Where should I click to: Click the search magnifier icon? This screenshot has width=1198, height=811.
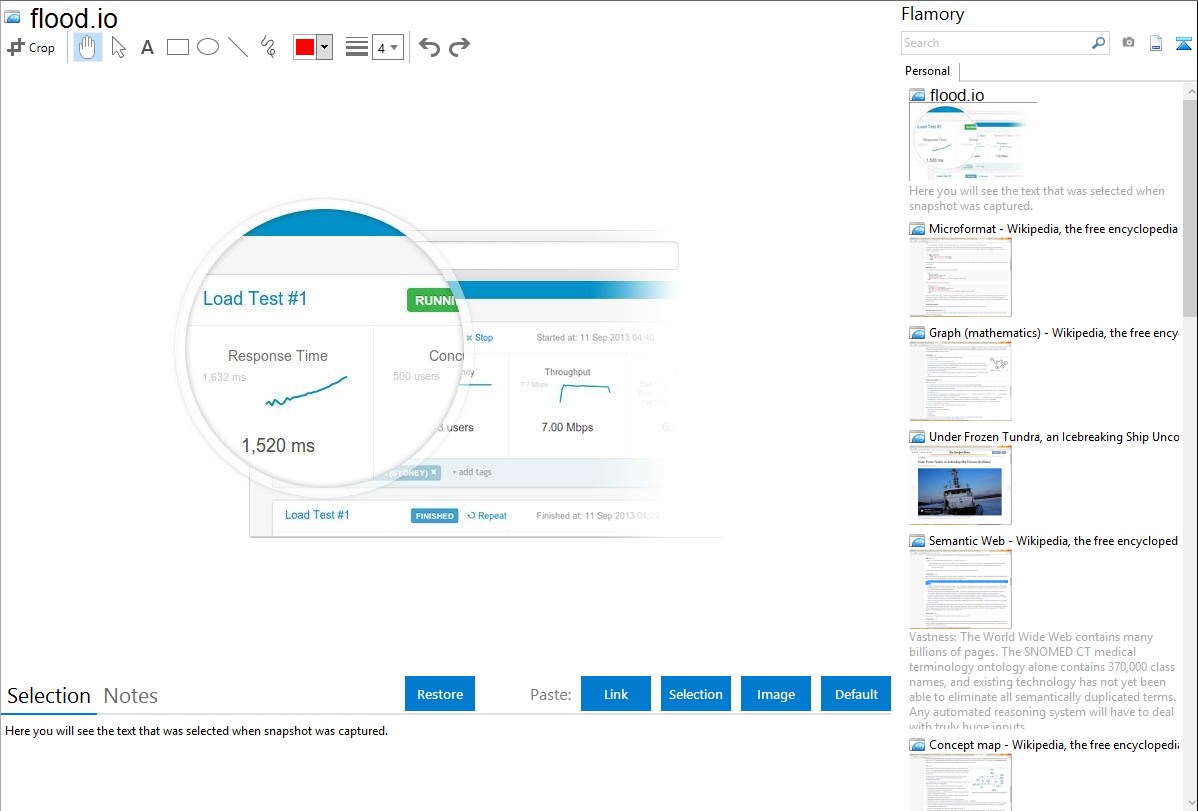click(x=1098, y=43)
